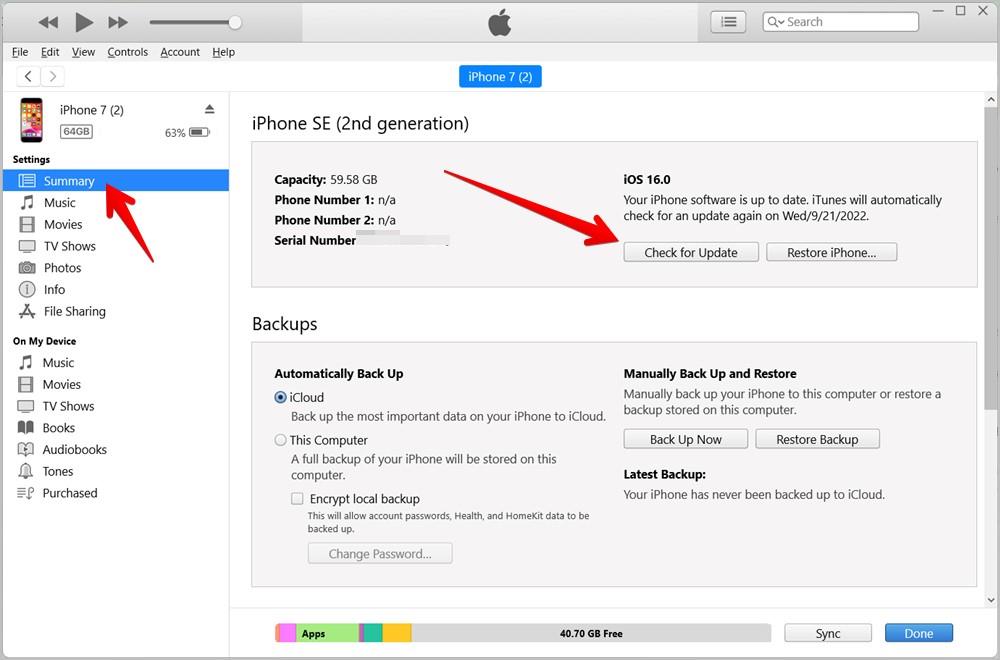Start playback with the Play button
Image resolution: width=1000 pixels, height=660 pixels.
84,22
